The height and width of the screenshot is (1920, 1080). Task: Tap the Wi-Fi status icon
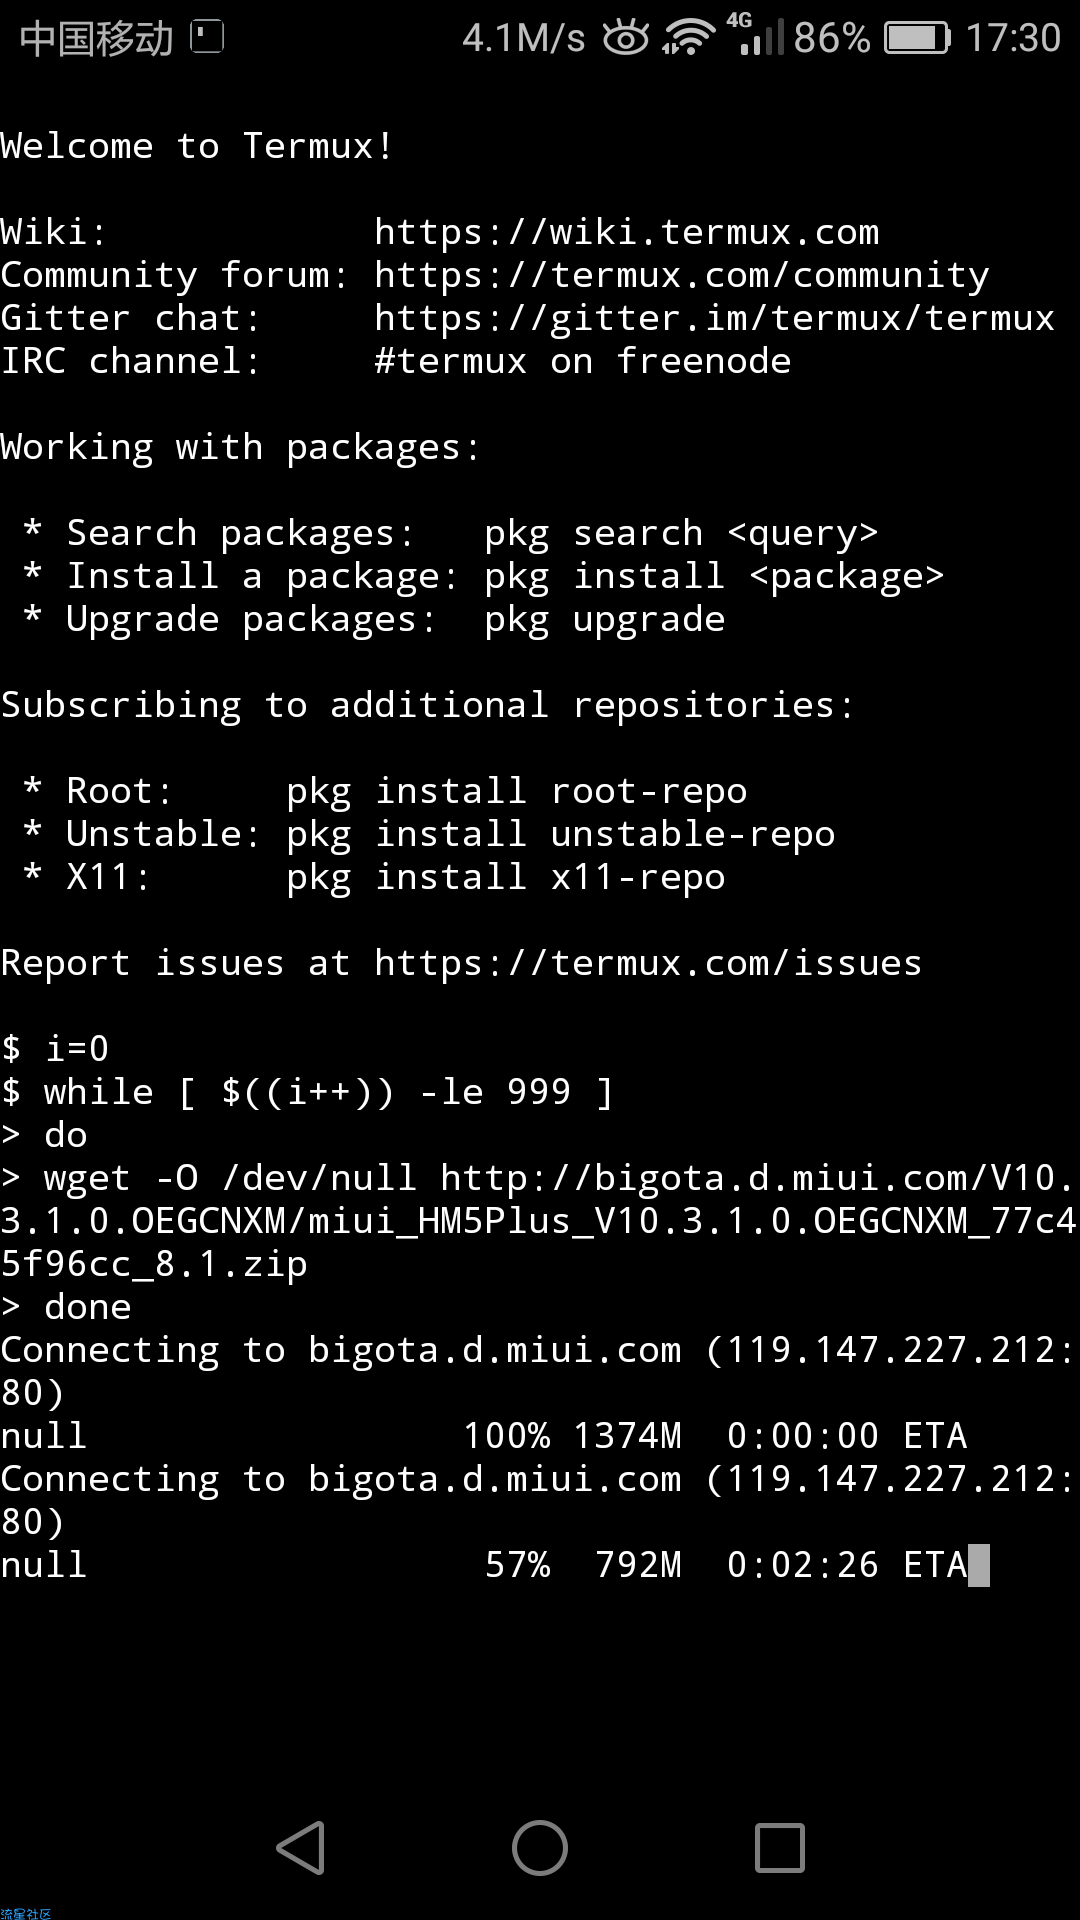point(688,38)
